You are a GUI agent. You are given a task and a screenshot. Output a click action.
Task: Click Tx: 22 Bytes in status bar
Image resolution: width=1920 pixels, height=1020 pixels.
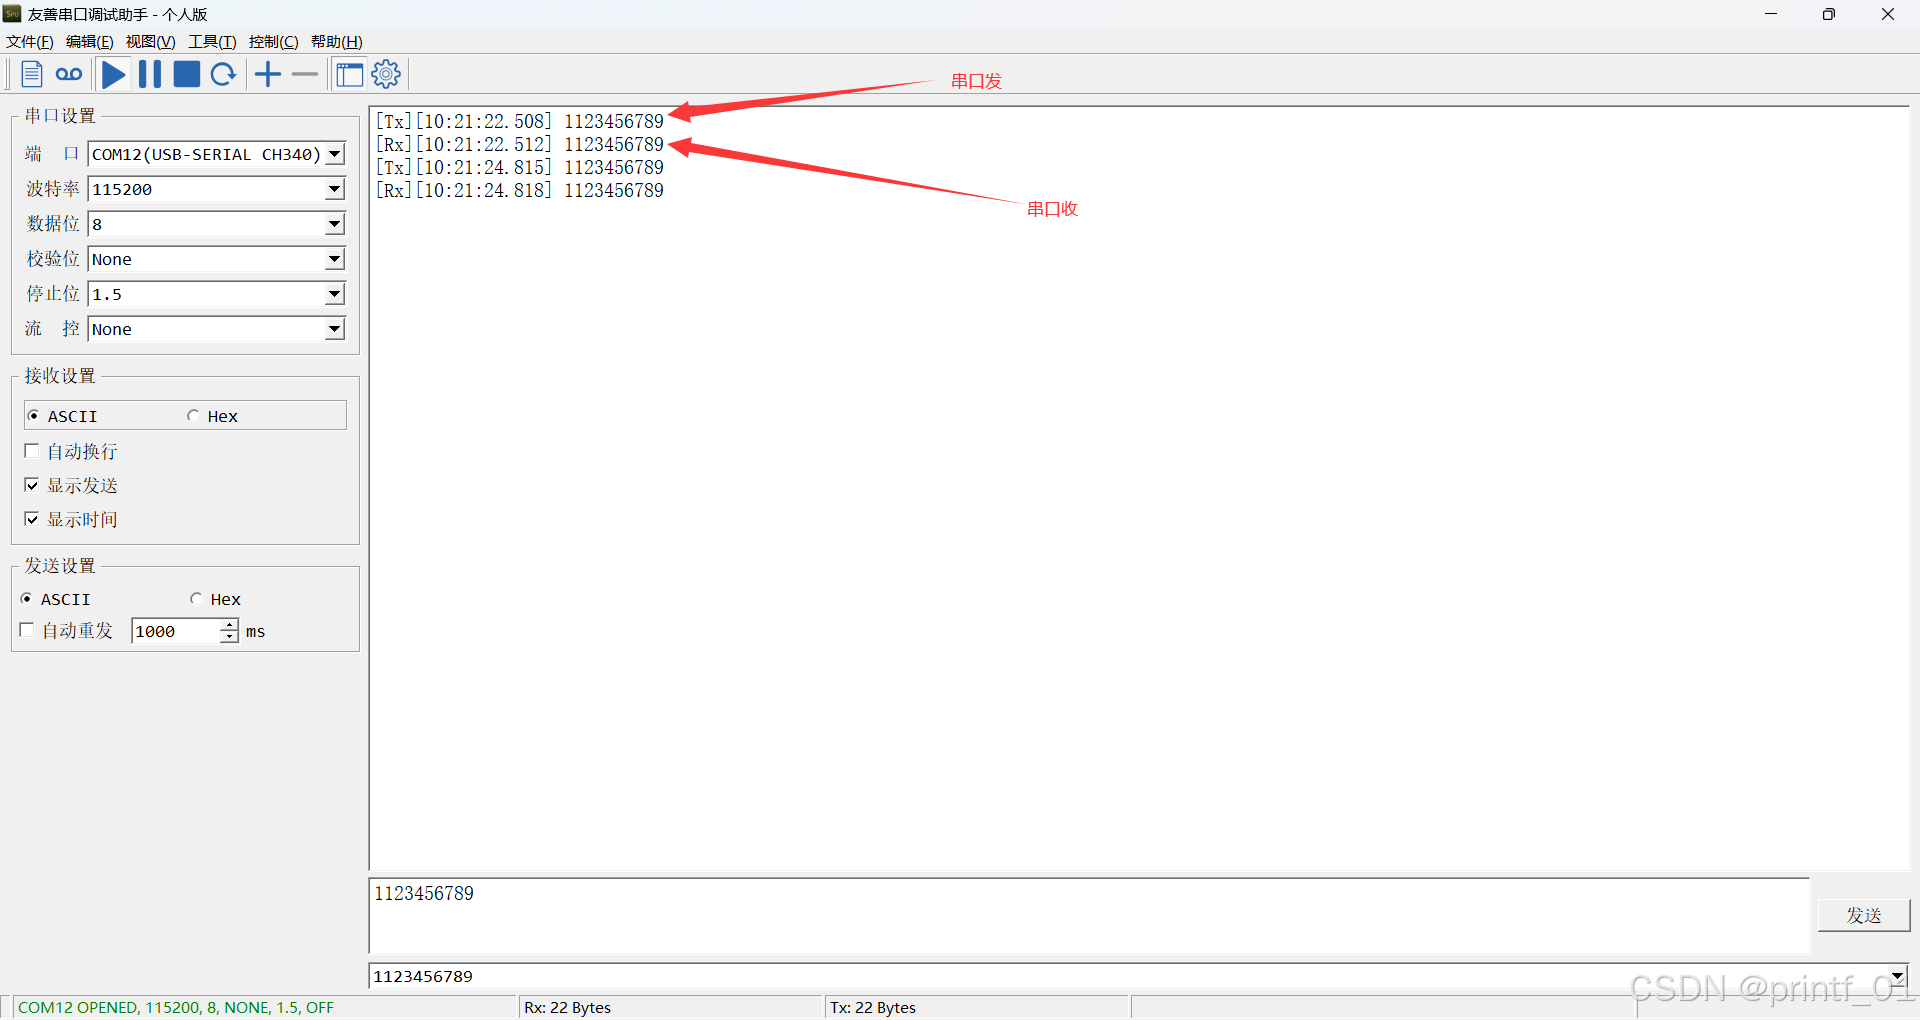[873, 1007]
